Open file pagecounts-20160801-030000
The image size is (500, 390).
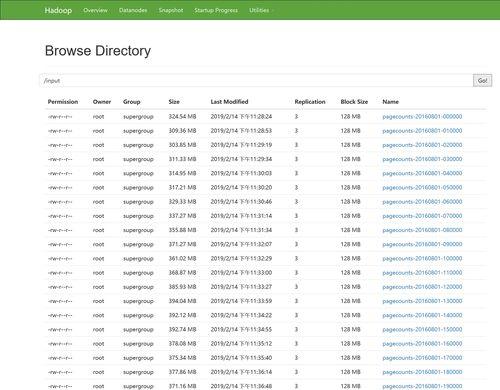pyautogui.click(x=422, y=159)
